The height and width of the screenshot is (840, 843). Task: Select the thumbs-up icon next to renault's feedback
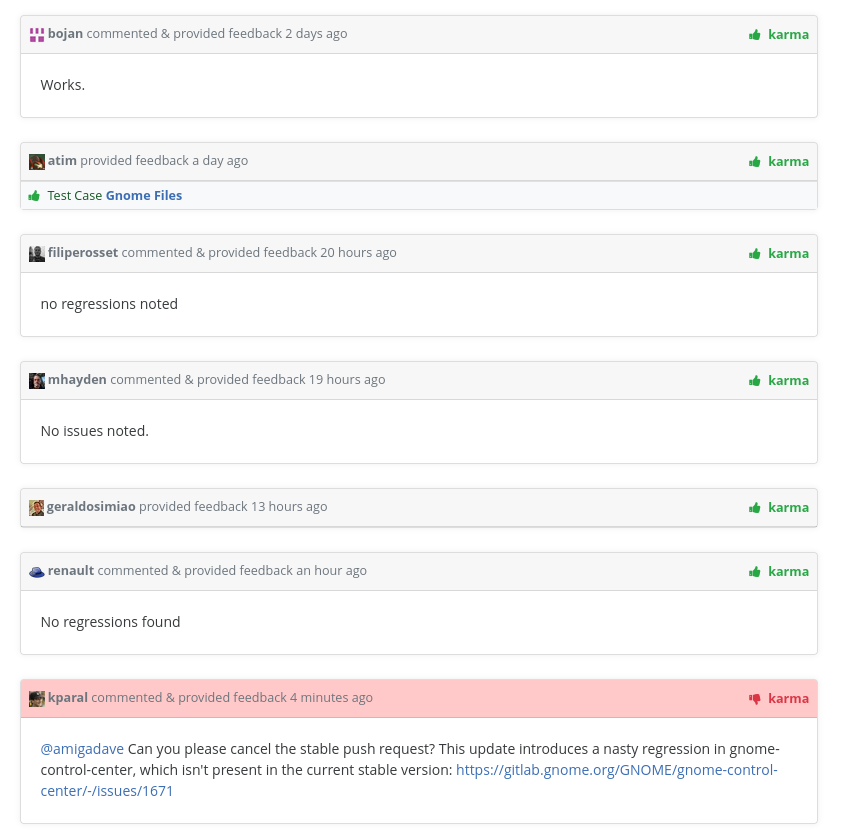pyautogui.click(x=755, y=571)
